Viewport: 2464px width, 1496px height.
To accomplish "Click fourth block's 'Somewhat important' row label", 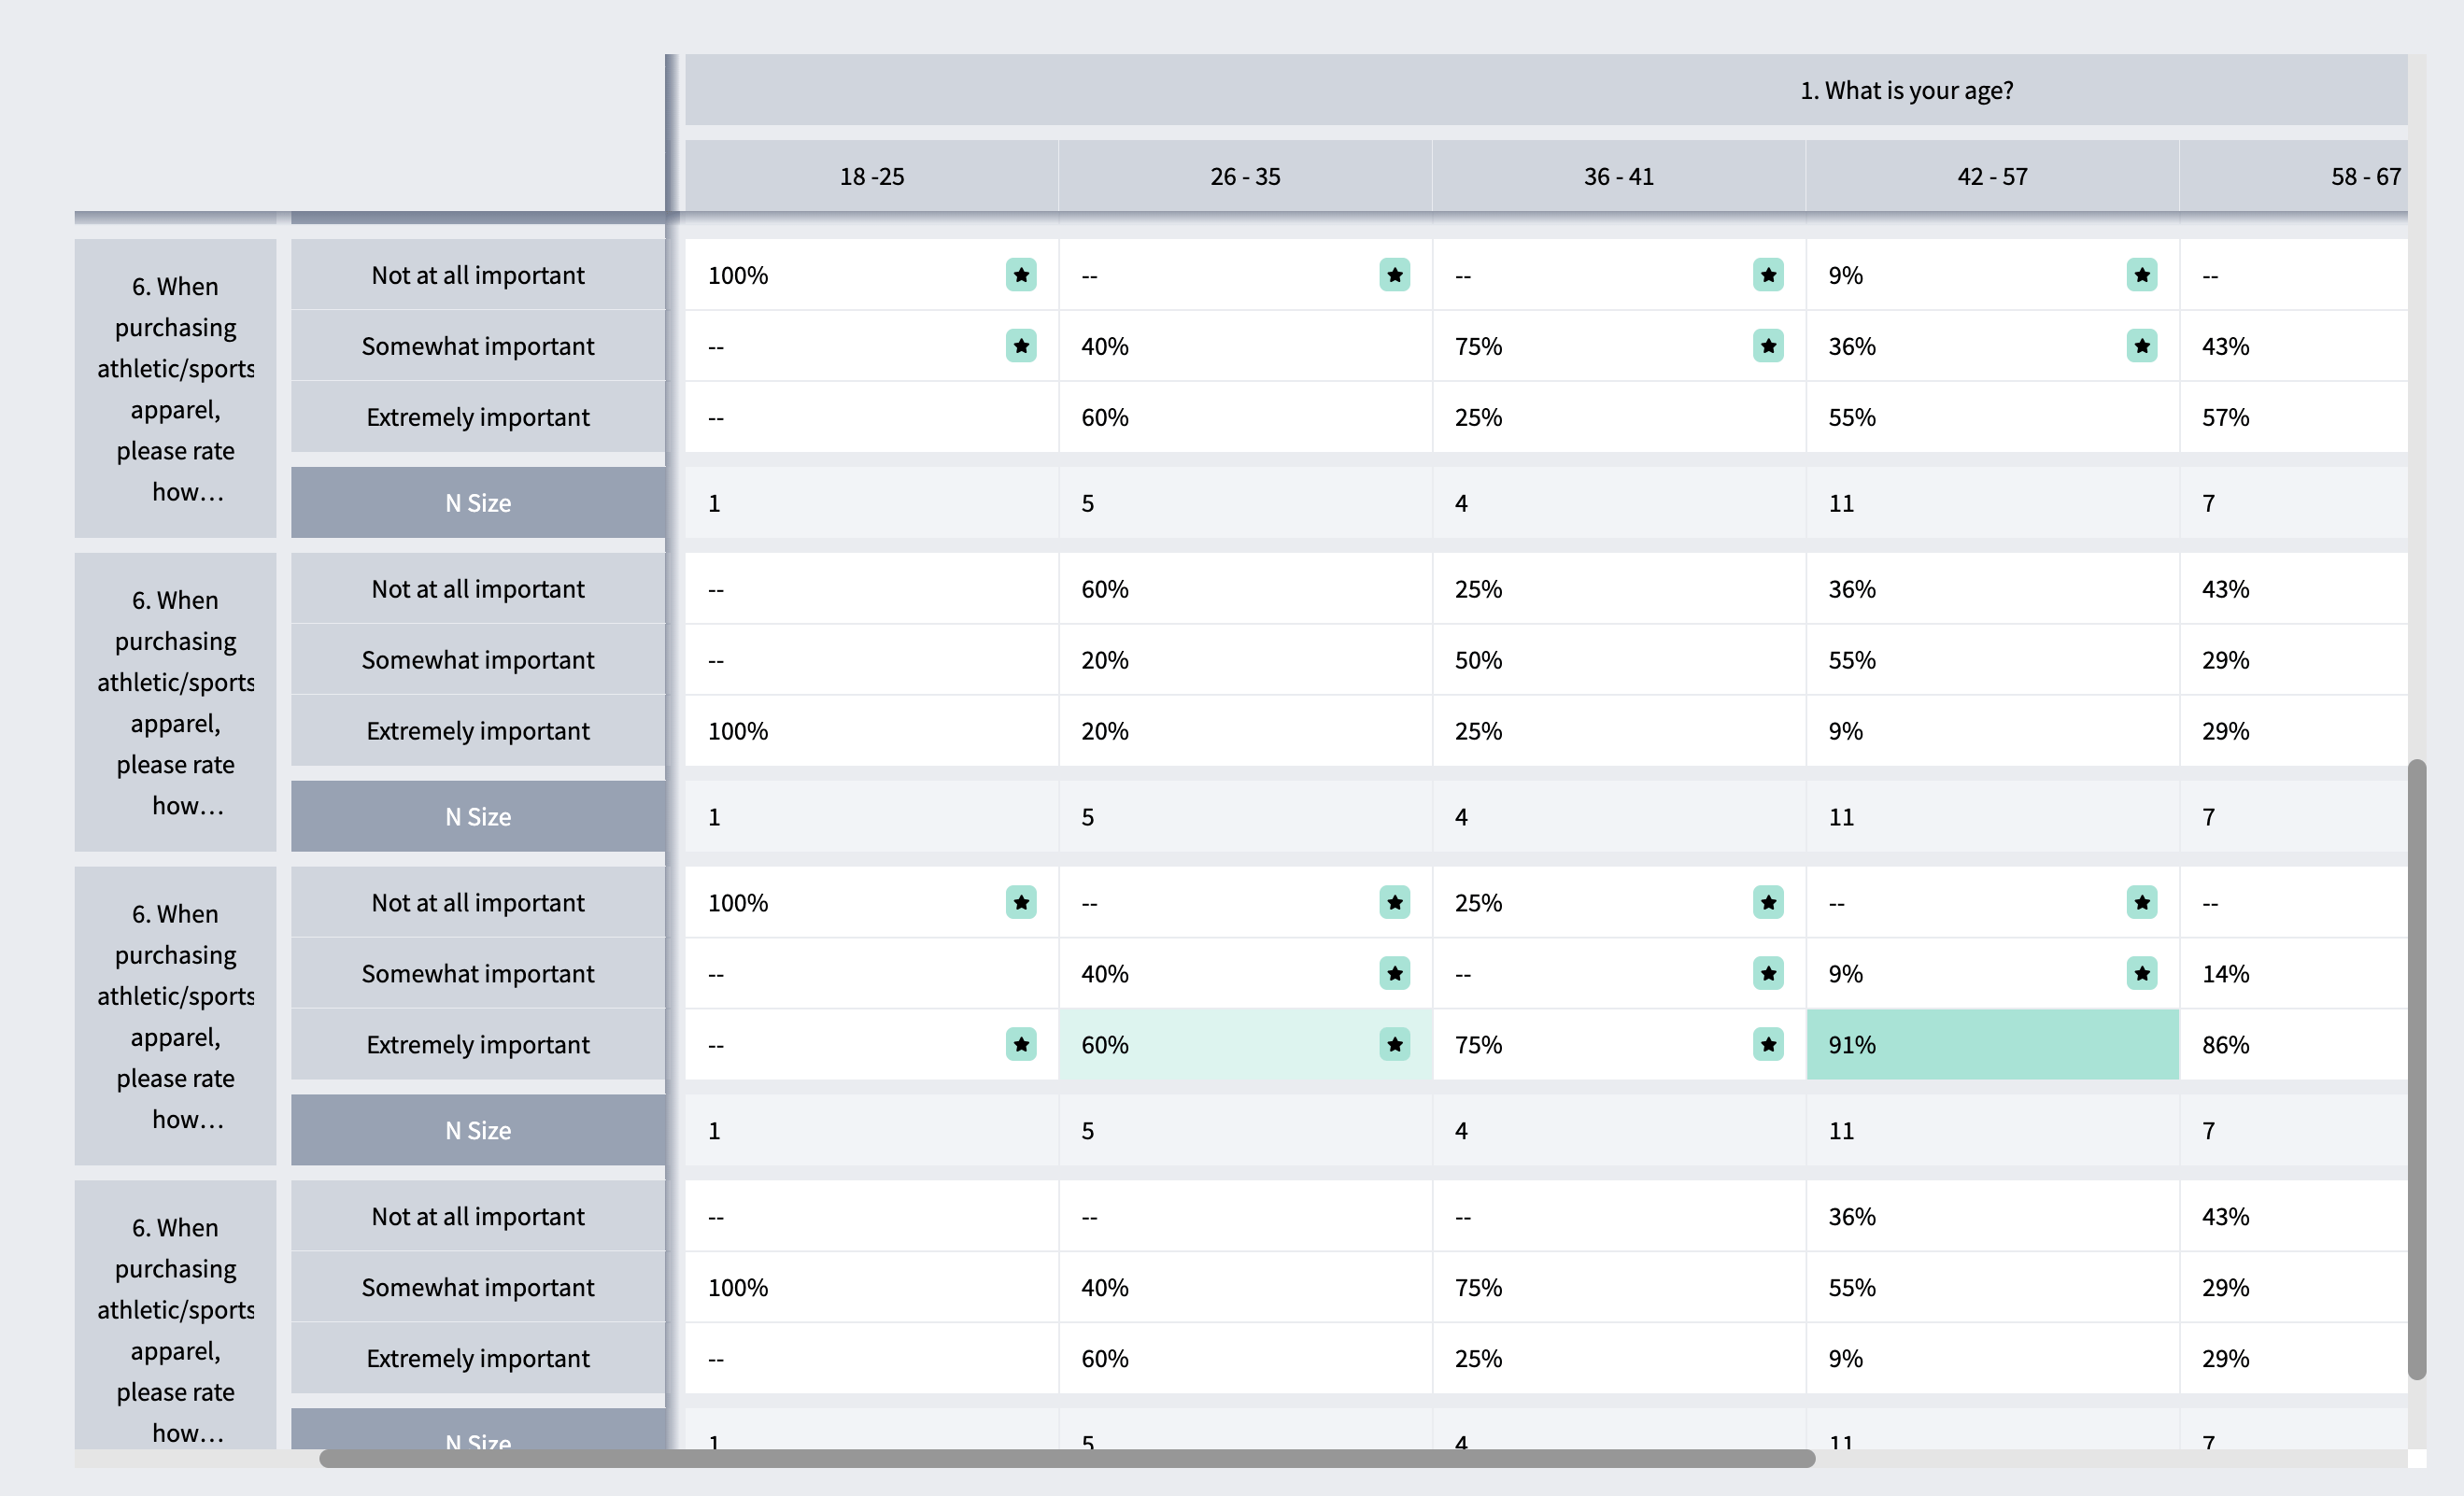I will (478, 1288).
